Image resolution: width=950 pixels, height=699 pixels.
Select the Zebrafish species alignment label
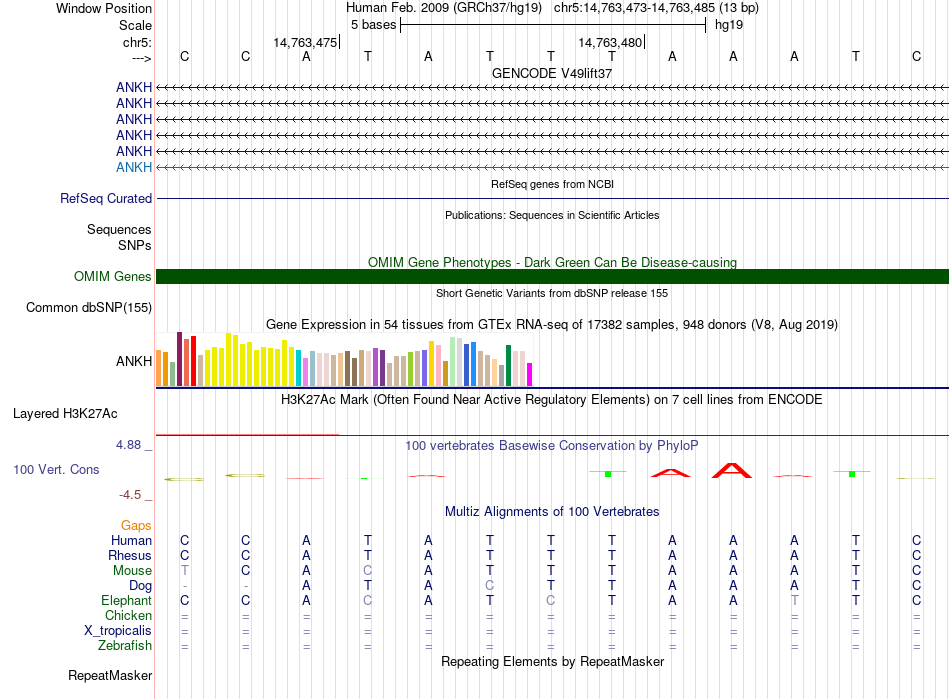pos(125,646)
